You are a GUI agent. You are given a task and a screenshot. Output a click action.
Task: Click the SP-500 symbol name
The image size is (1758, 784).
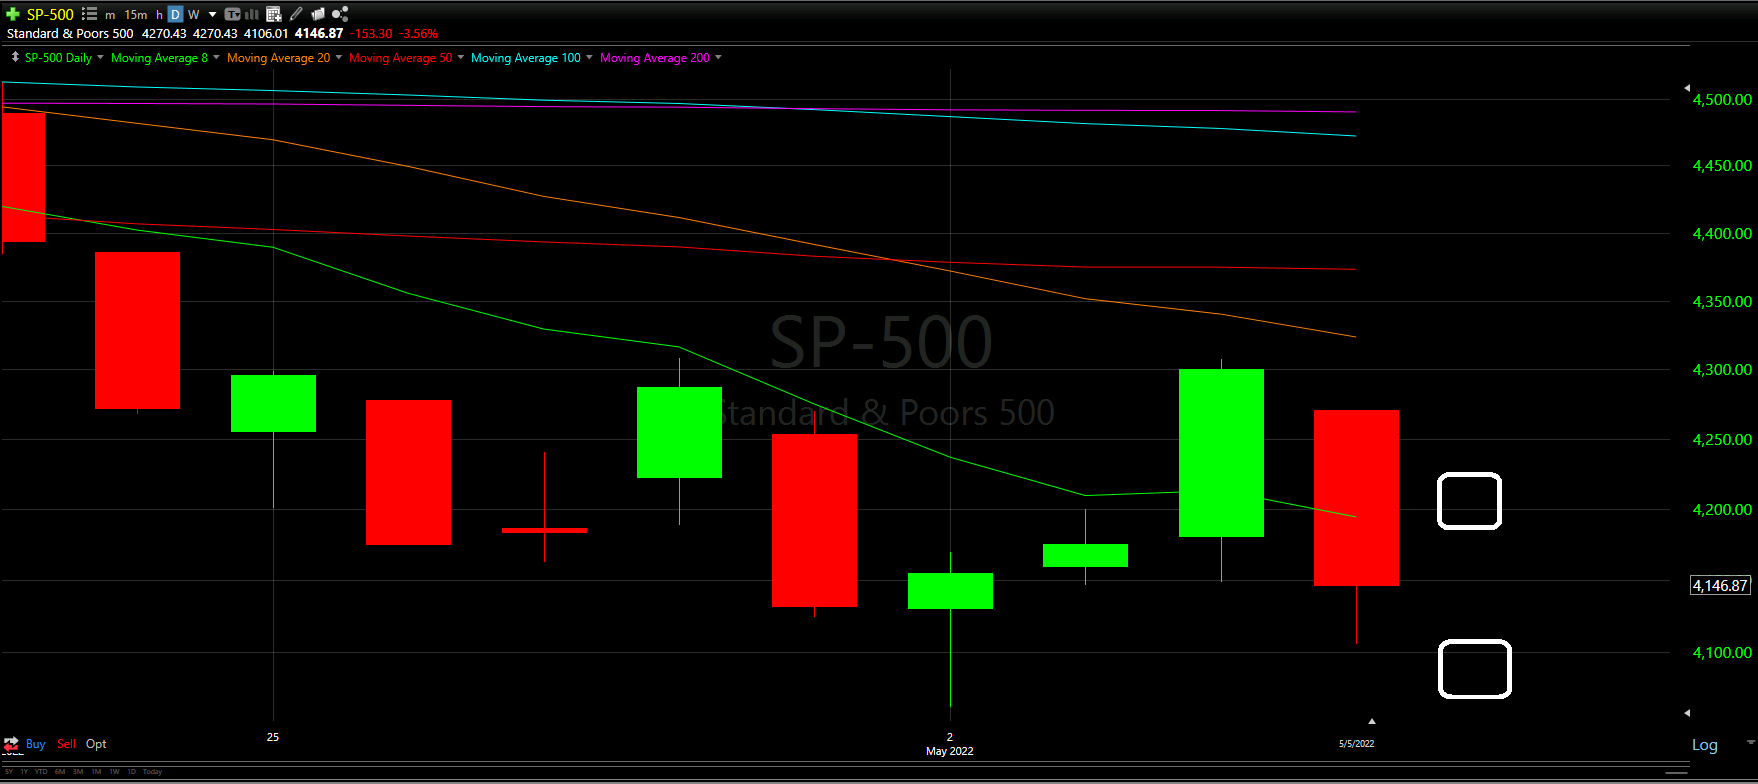coord(50,14)
